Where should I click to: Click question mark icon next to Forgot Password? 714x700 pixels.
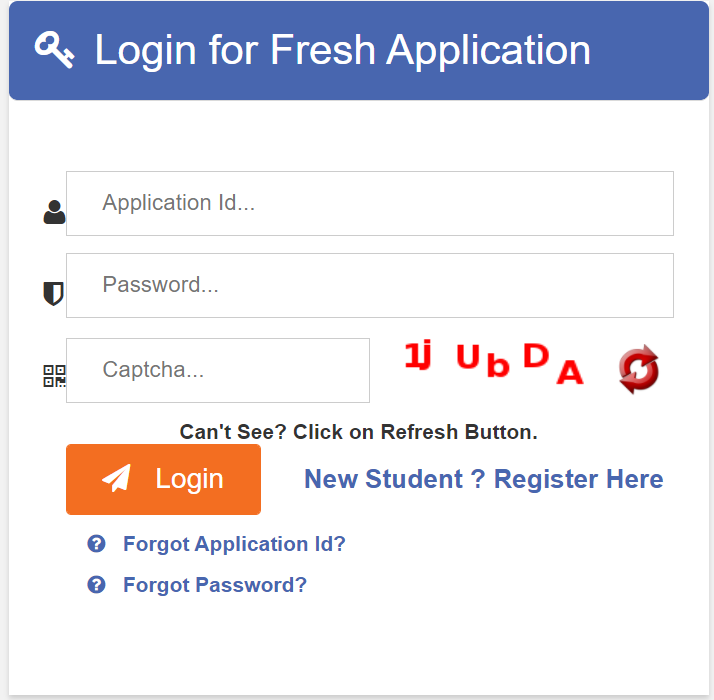pyautogui.click(x=97, y=585)
